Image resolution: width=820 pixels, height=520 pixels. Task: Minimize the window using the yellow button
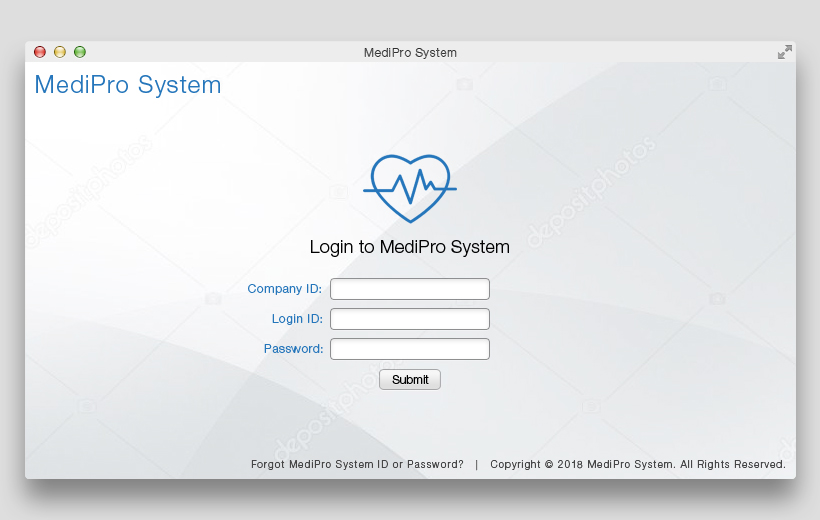click(60, 52)
